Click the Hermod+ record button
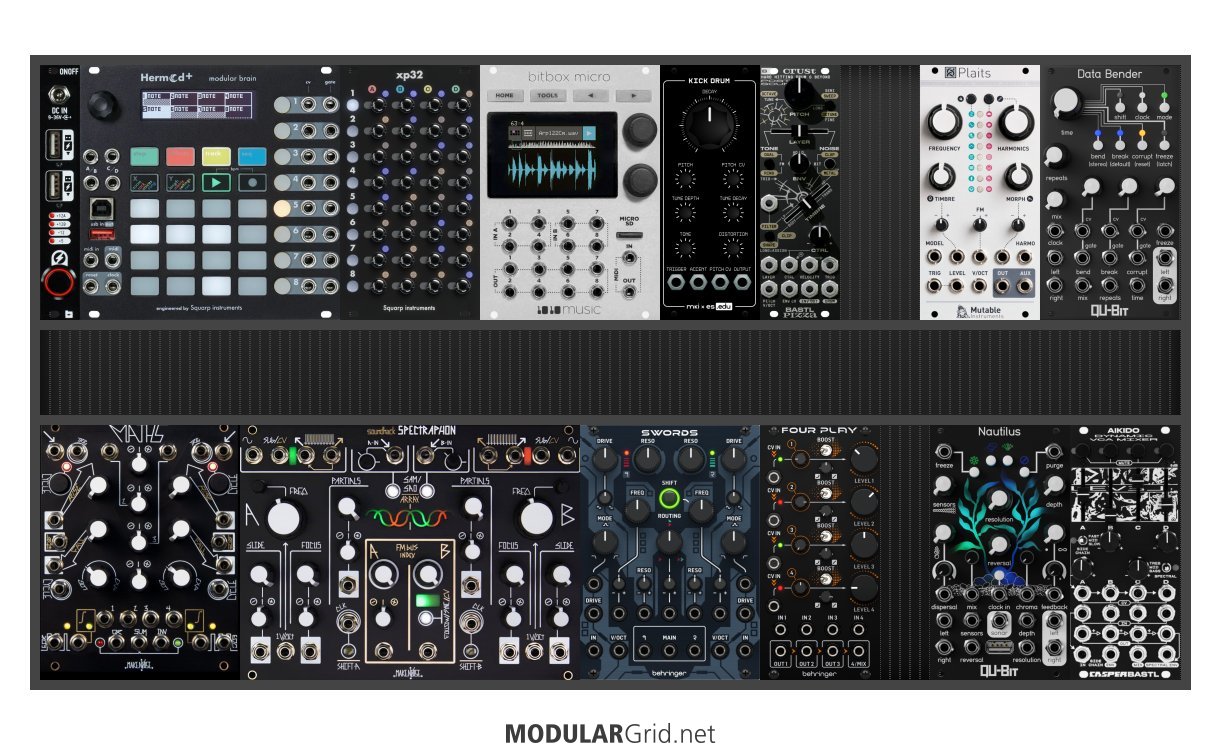The width and height of the screenshot is (1221, 755). click(252, 182)
